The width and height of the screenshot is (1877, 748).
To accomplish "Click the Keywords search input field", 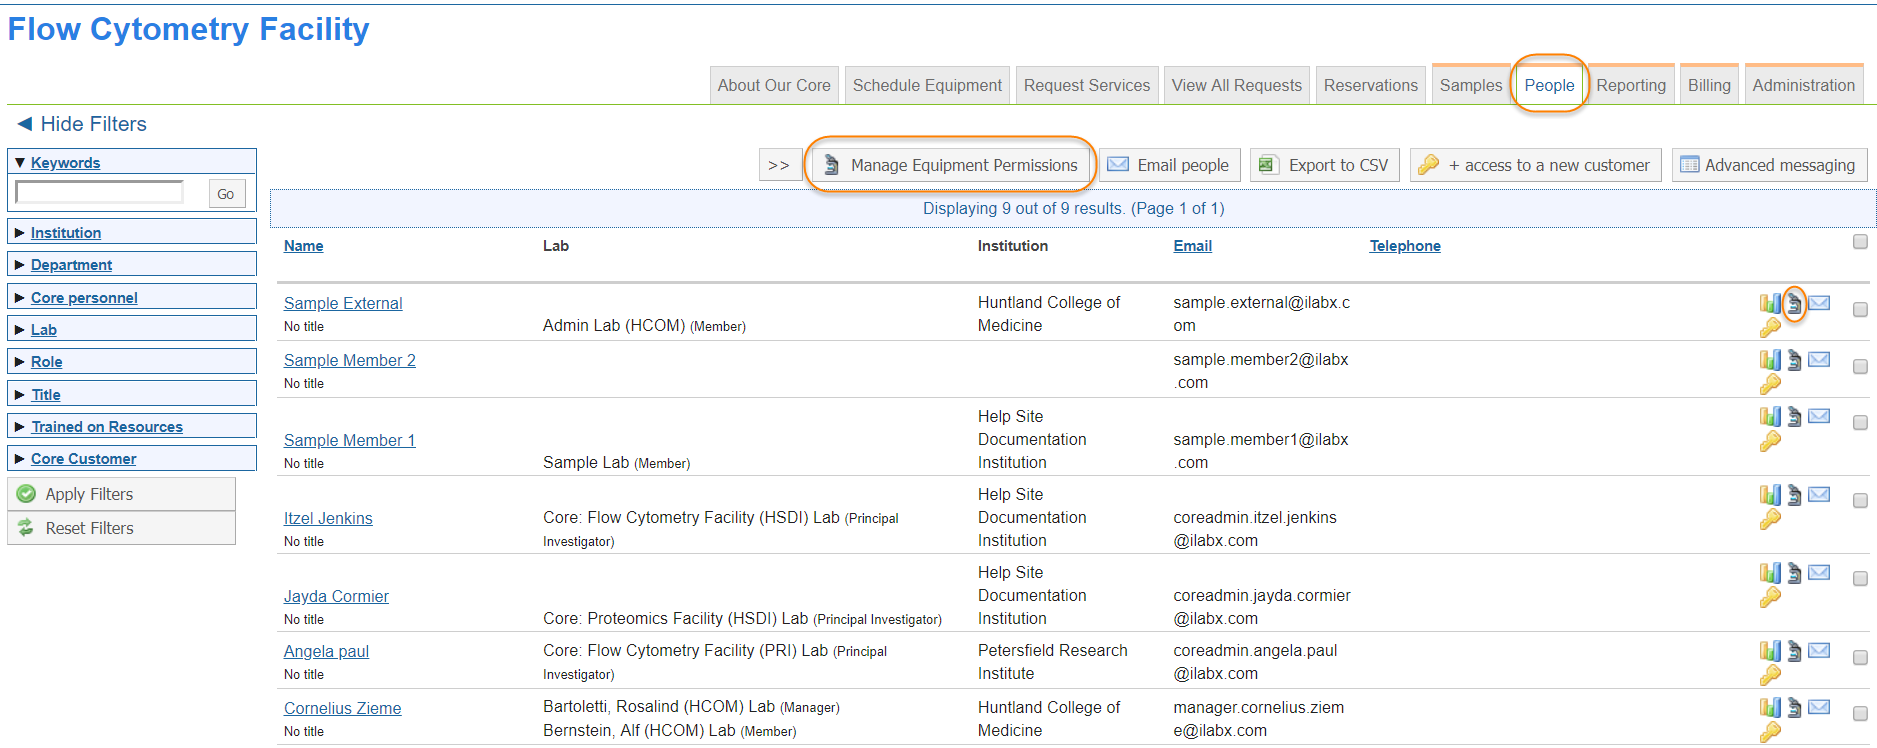I will tap(100, 193).
